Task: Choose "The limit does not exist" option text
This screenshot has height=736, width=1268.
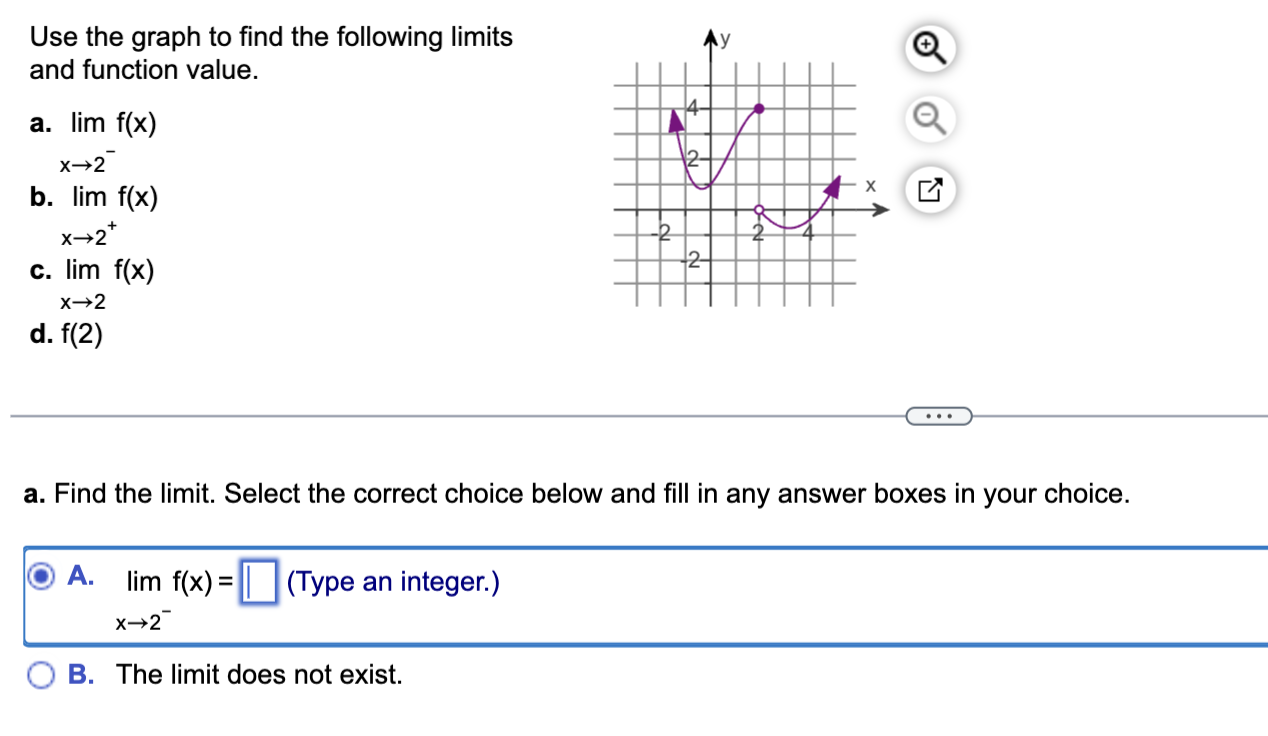Action: (x=260, y=675)
